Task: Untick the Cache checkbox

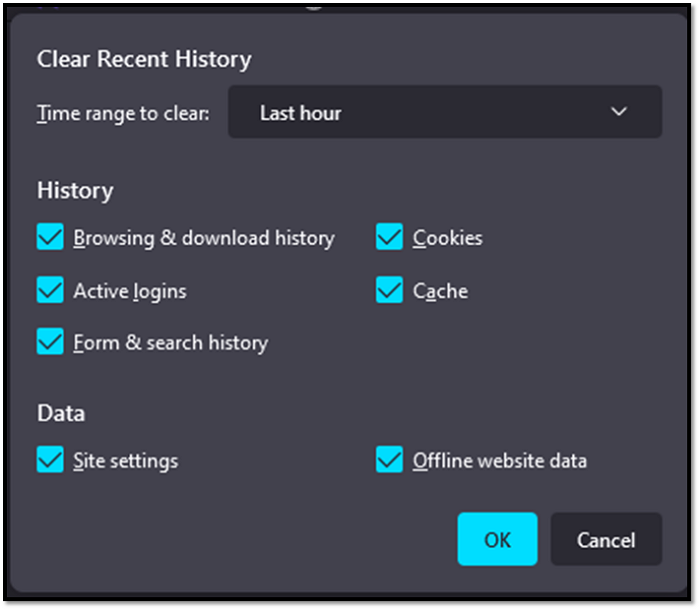Action: click(389, 291)
